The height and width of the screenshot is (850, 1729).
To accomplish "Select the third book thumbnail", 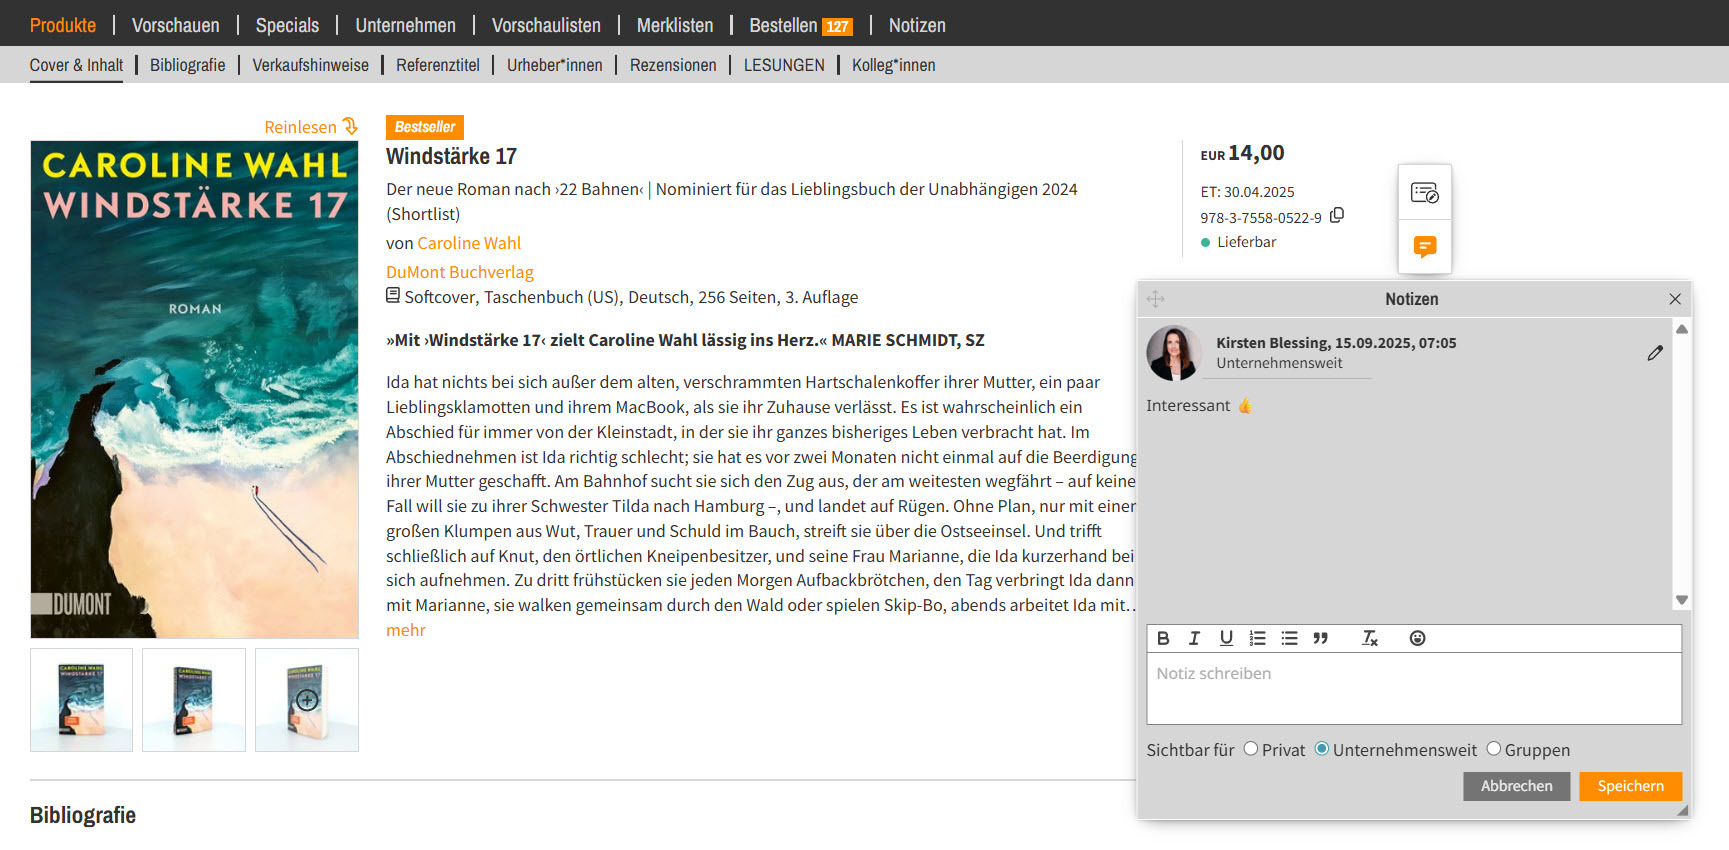I will [307, 700].
